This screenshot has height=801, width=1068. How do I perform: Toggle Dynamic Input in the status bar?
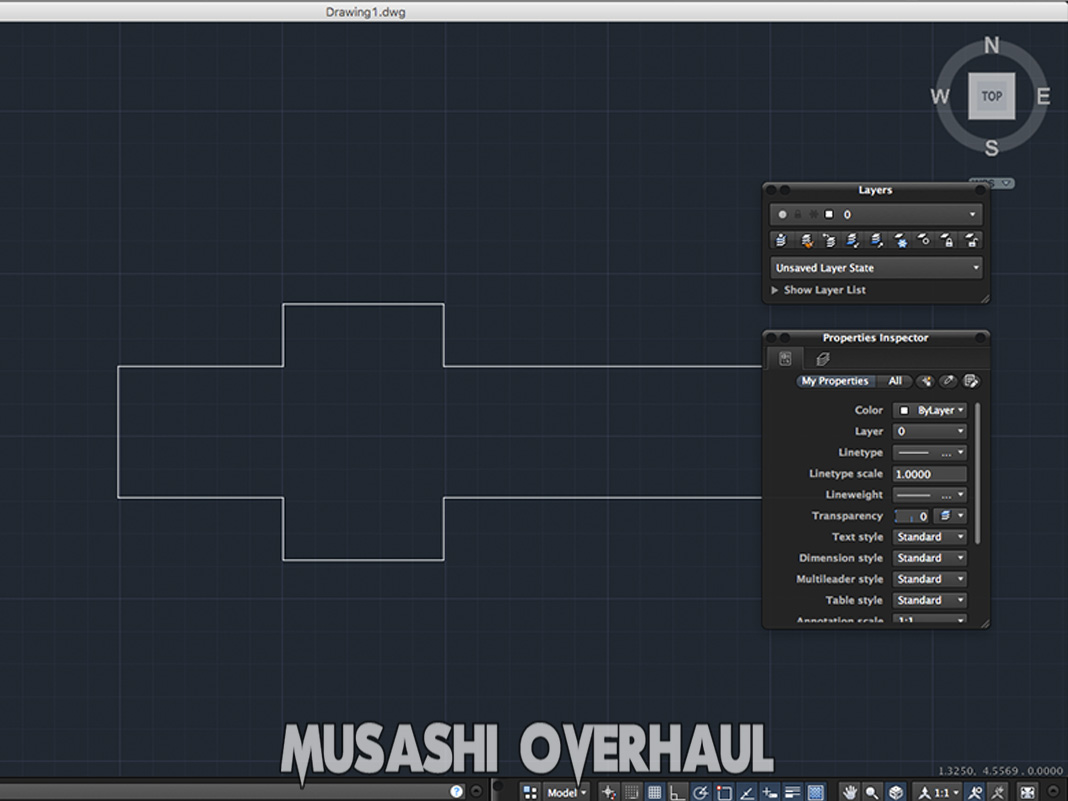[770, 792]
